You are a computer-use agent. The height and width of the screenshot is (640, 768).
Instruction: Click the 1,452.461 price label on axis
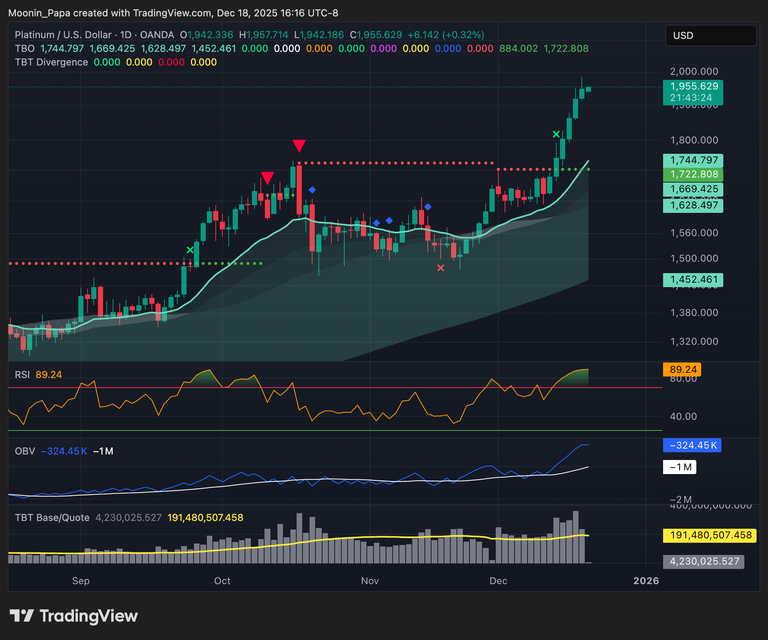click(692, 281)
